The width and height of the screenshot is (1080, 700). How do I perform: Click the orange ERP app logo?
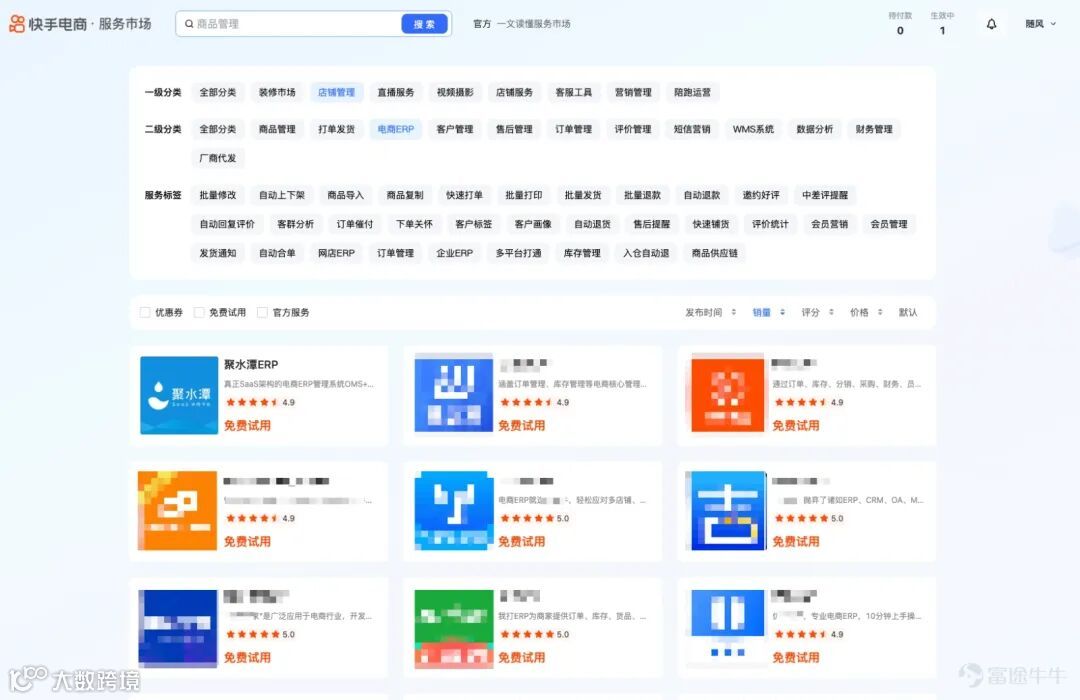tap(178, 511)
